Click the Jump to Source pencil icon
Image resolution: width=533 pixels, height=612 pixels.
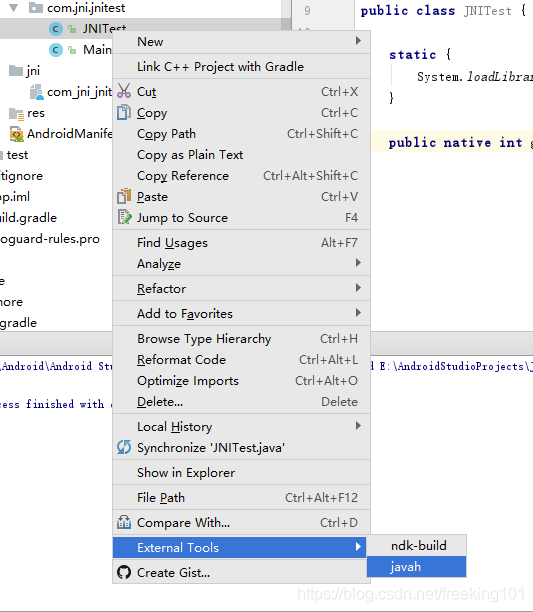[124, 217]
